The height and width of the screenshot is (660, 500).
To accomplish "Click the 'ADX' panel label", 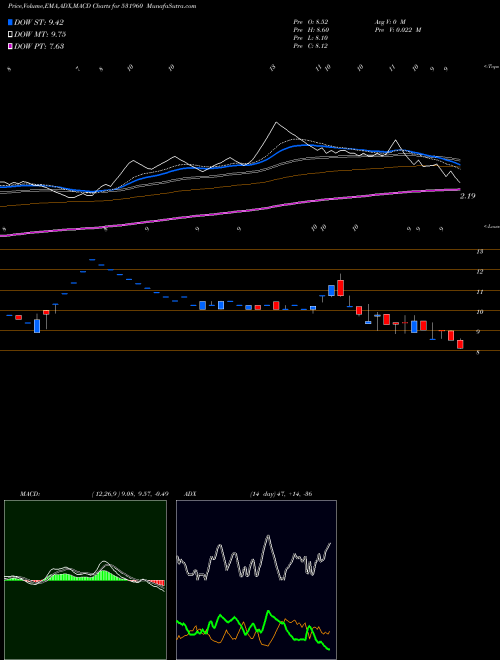I will tap(190, 494).
